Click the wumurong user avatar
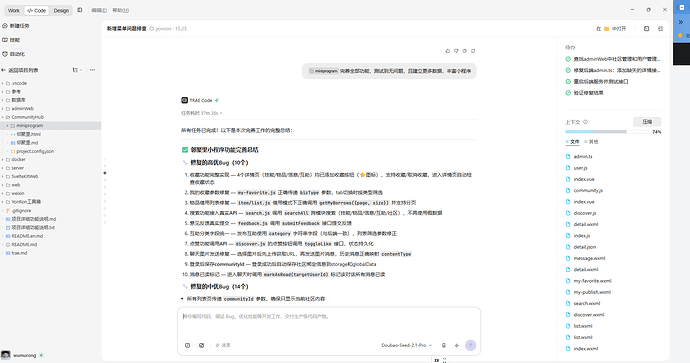 (6, 355)
